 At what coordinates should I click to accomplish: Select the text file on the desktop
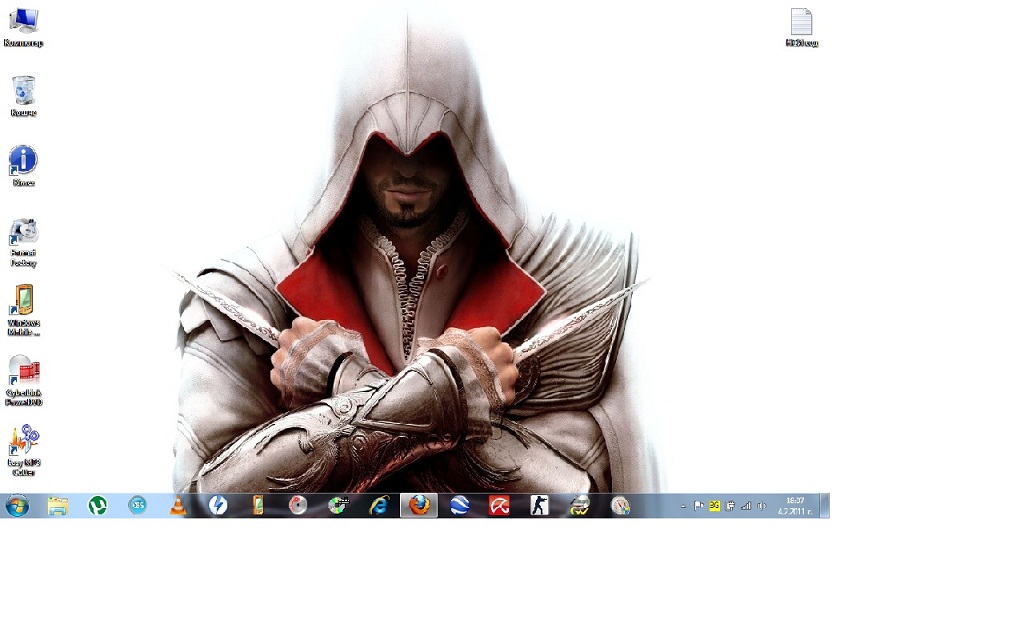click(x=801, y=24)
